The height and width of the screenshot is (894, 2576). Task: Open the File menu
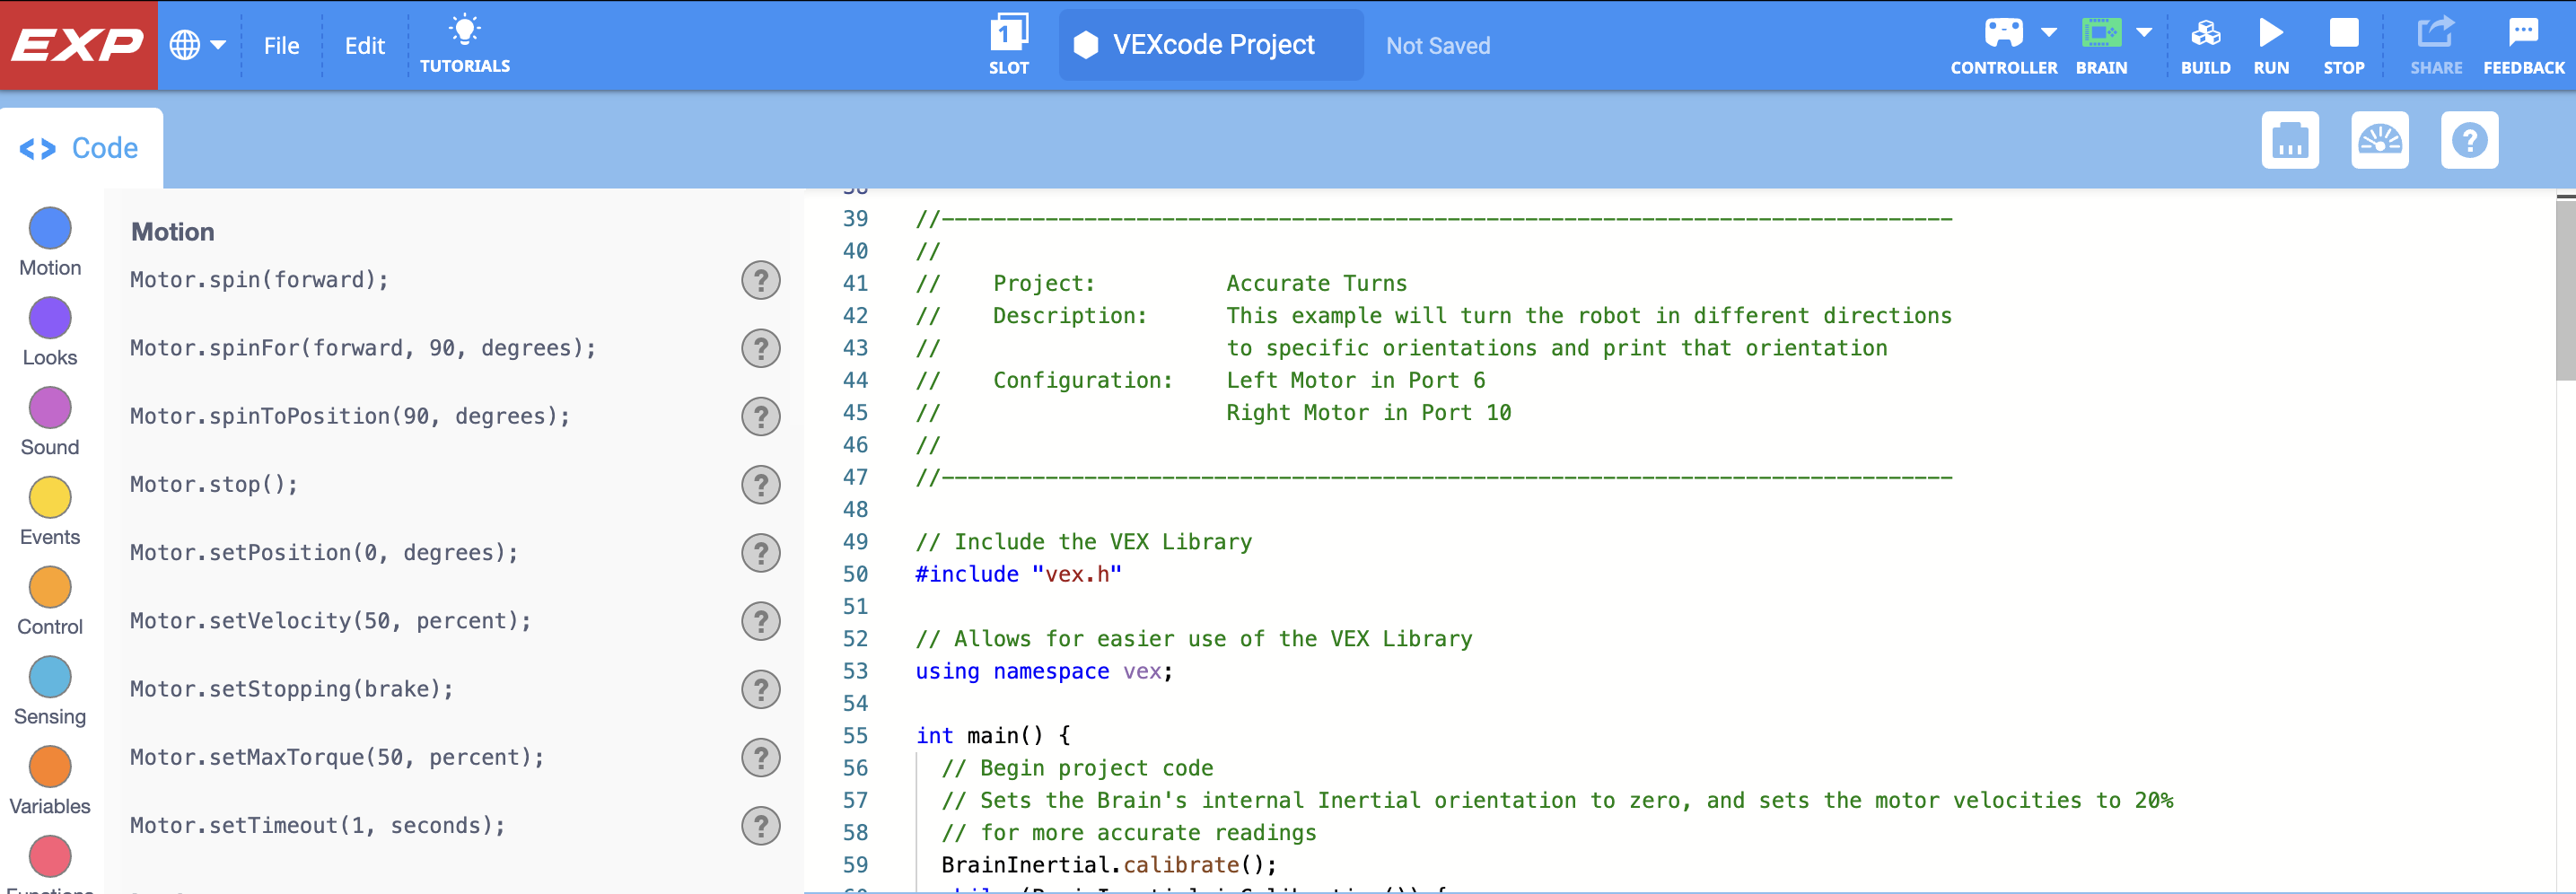tap(281, 45)
